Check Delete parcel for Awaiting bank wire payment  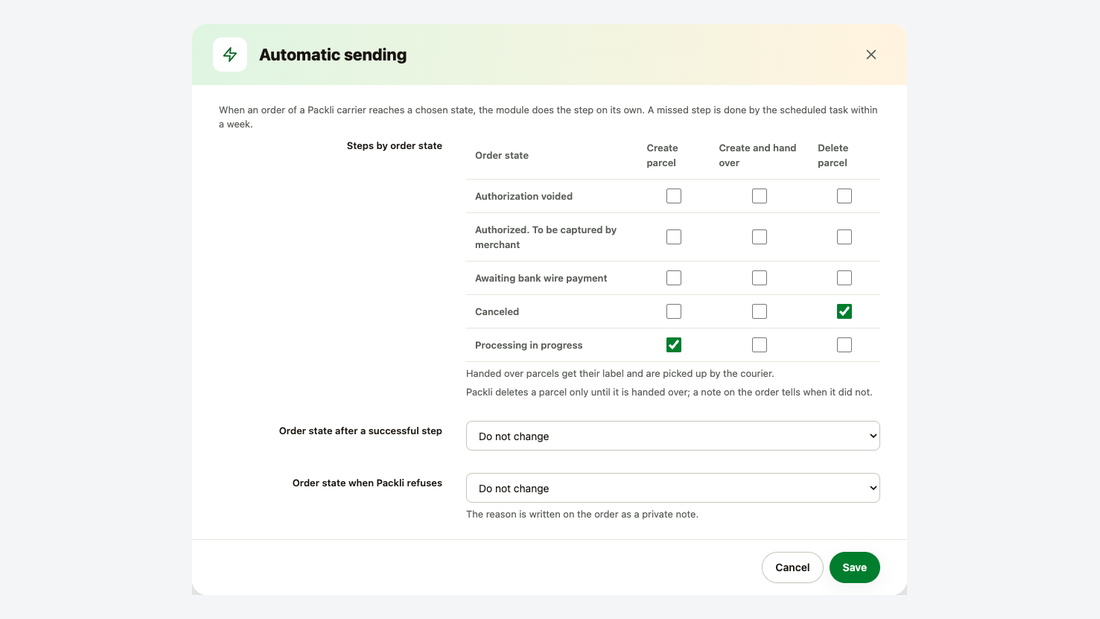[844, 278]
